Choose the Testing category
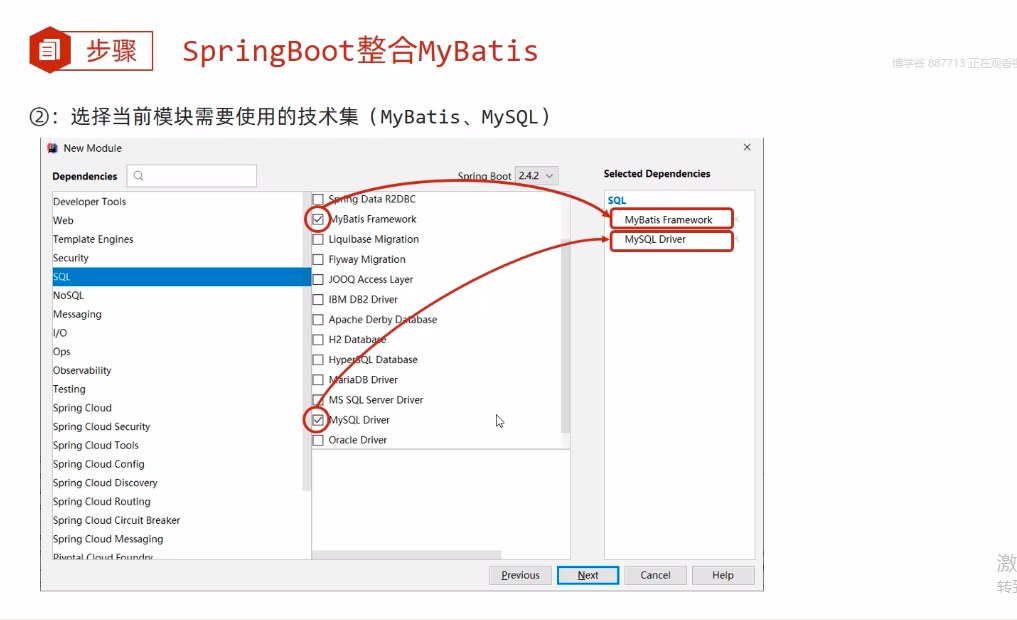This screenshot has width=1017, height=620. tap(177, 390)
